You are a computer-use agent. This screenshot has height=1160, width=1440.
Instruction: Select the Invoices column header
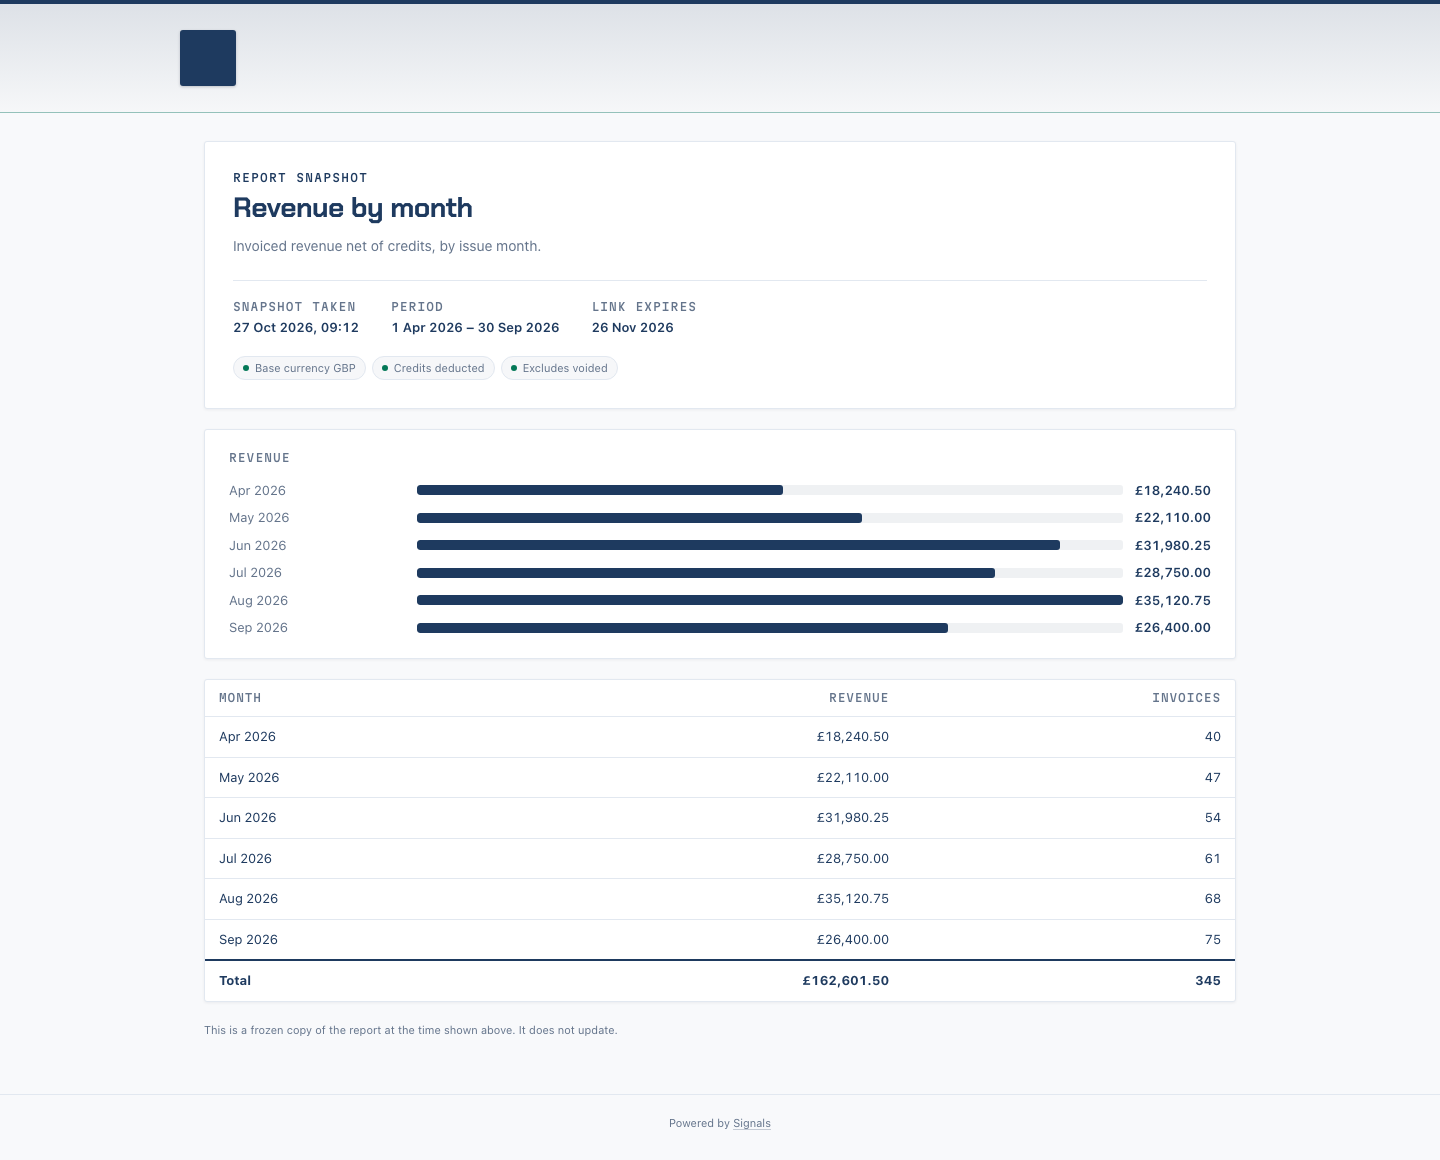pyautogui.click(x=1186, y=698)
